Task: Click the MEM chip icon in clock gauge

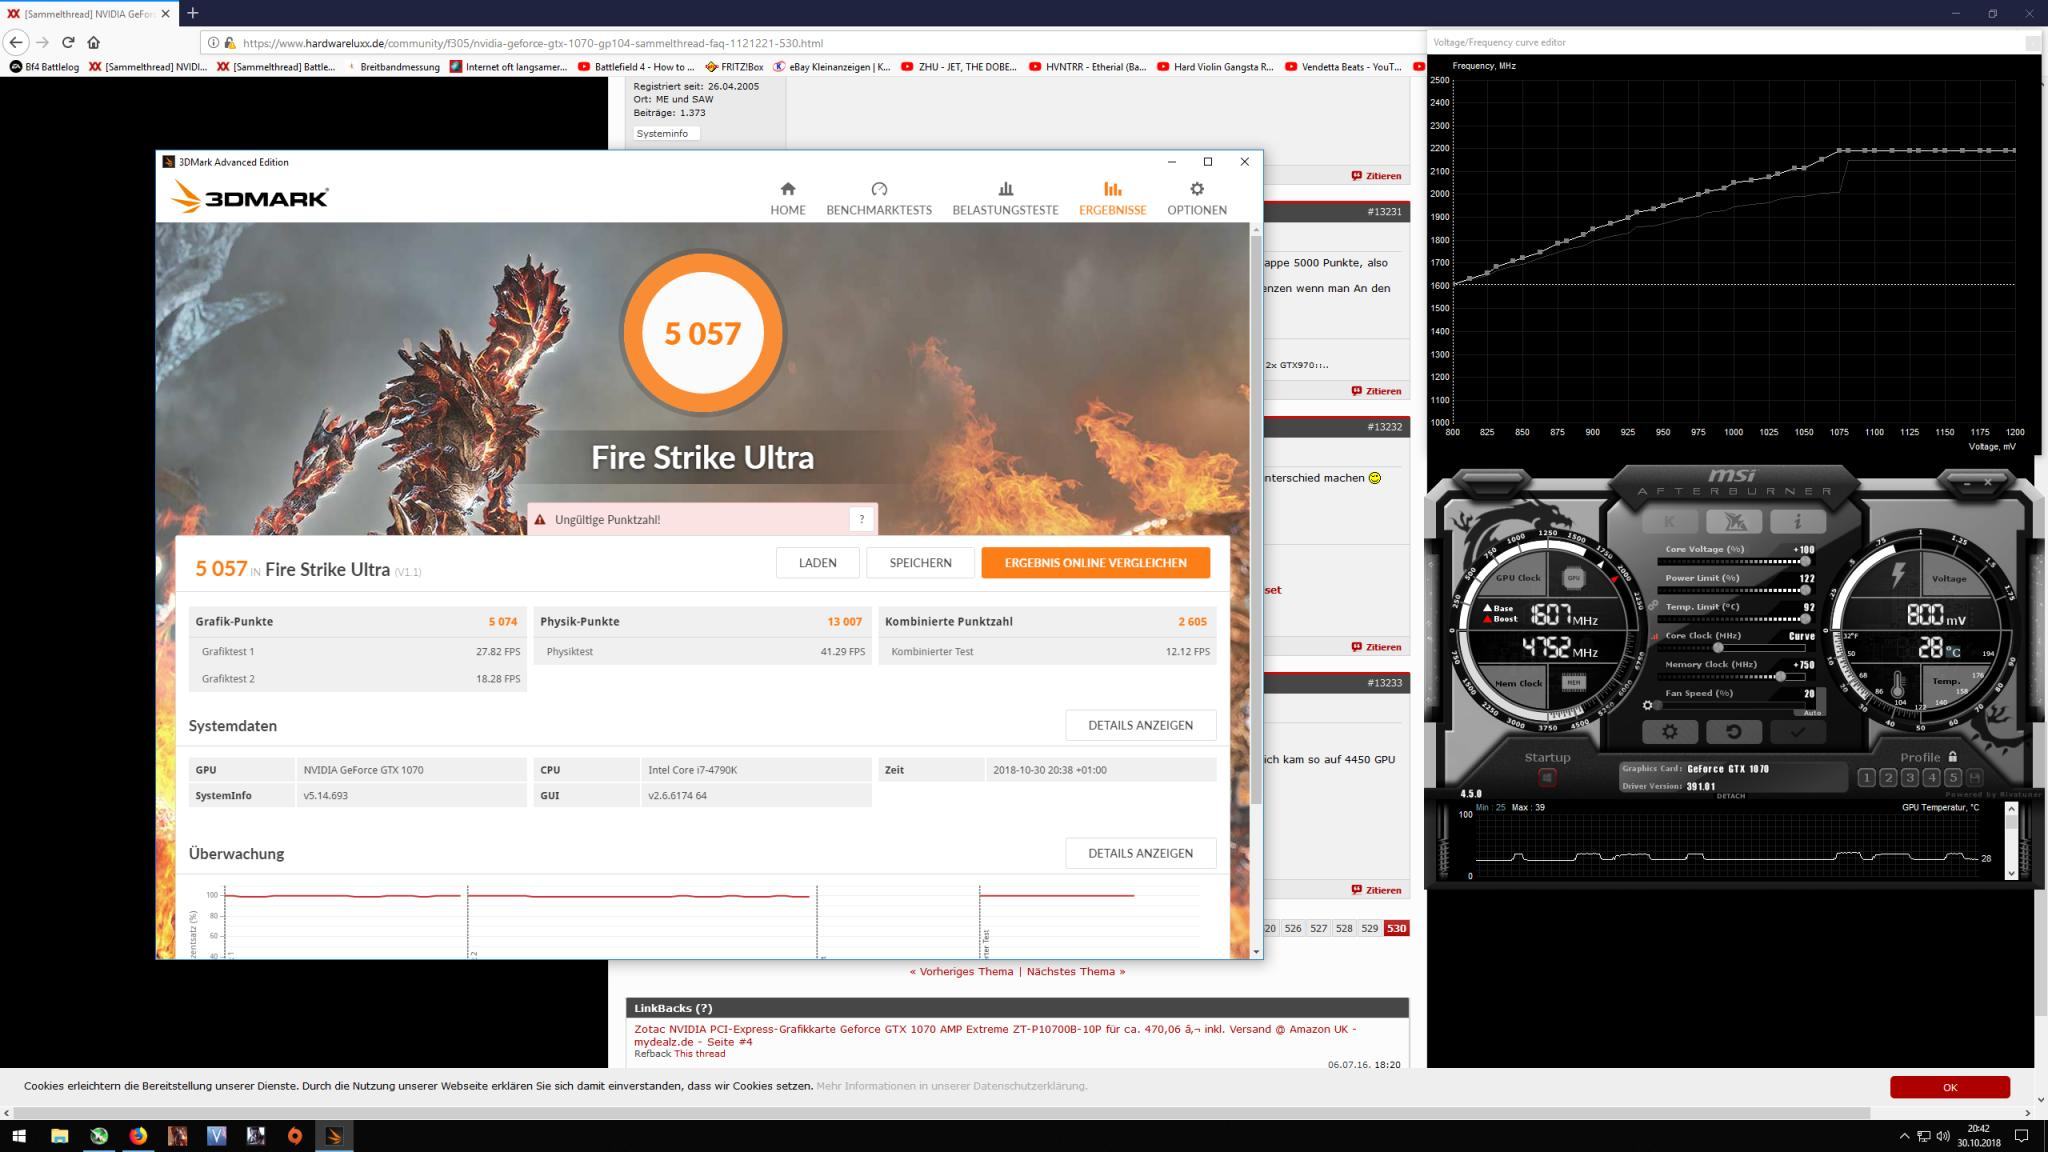Action: click(x=1573, y=683)
